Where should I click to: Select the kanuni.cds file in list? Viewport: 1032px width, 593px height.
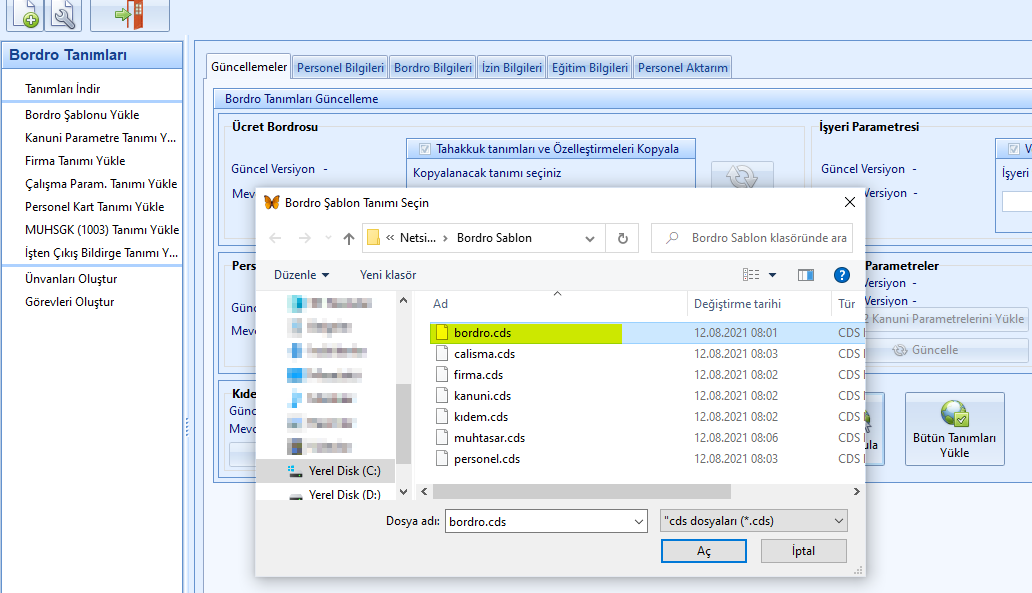click(x=481, y=396)
